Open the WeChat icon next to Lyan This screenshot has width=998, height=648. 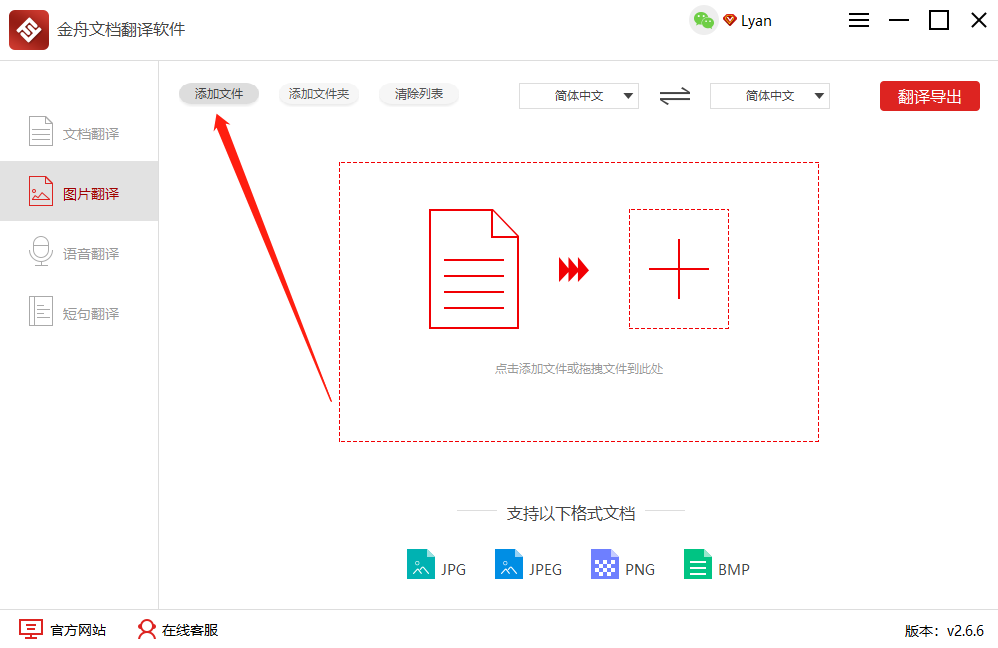(703, 21)
